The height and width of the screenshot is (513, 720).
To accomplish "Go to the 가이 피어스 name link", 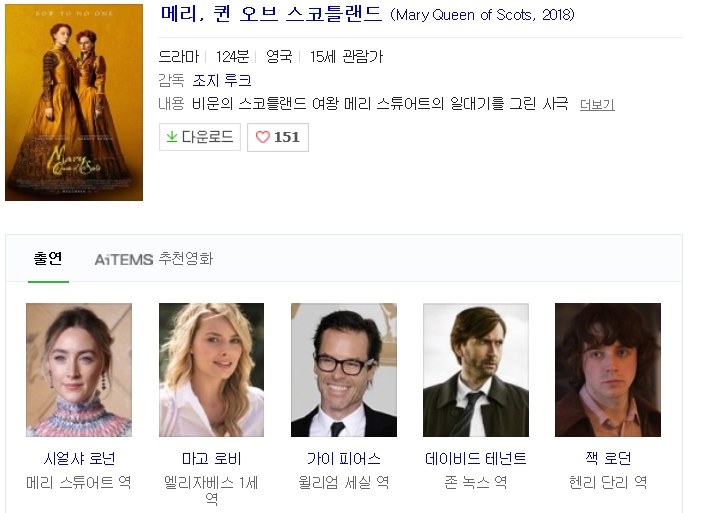I will tap(343, 459).
